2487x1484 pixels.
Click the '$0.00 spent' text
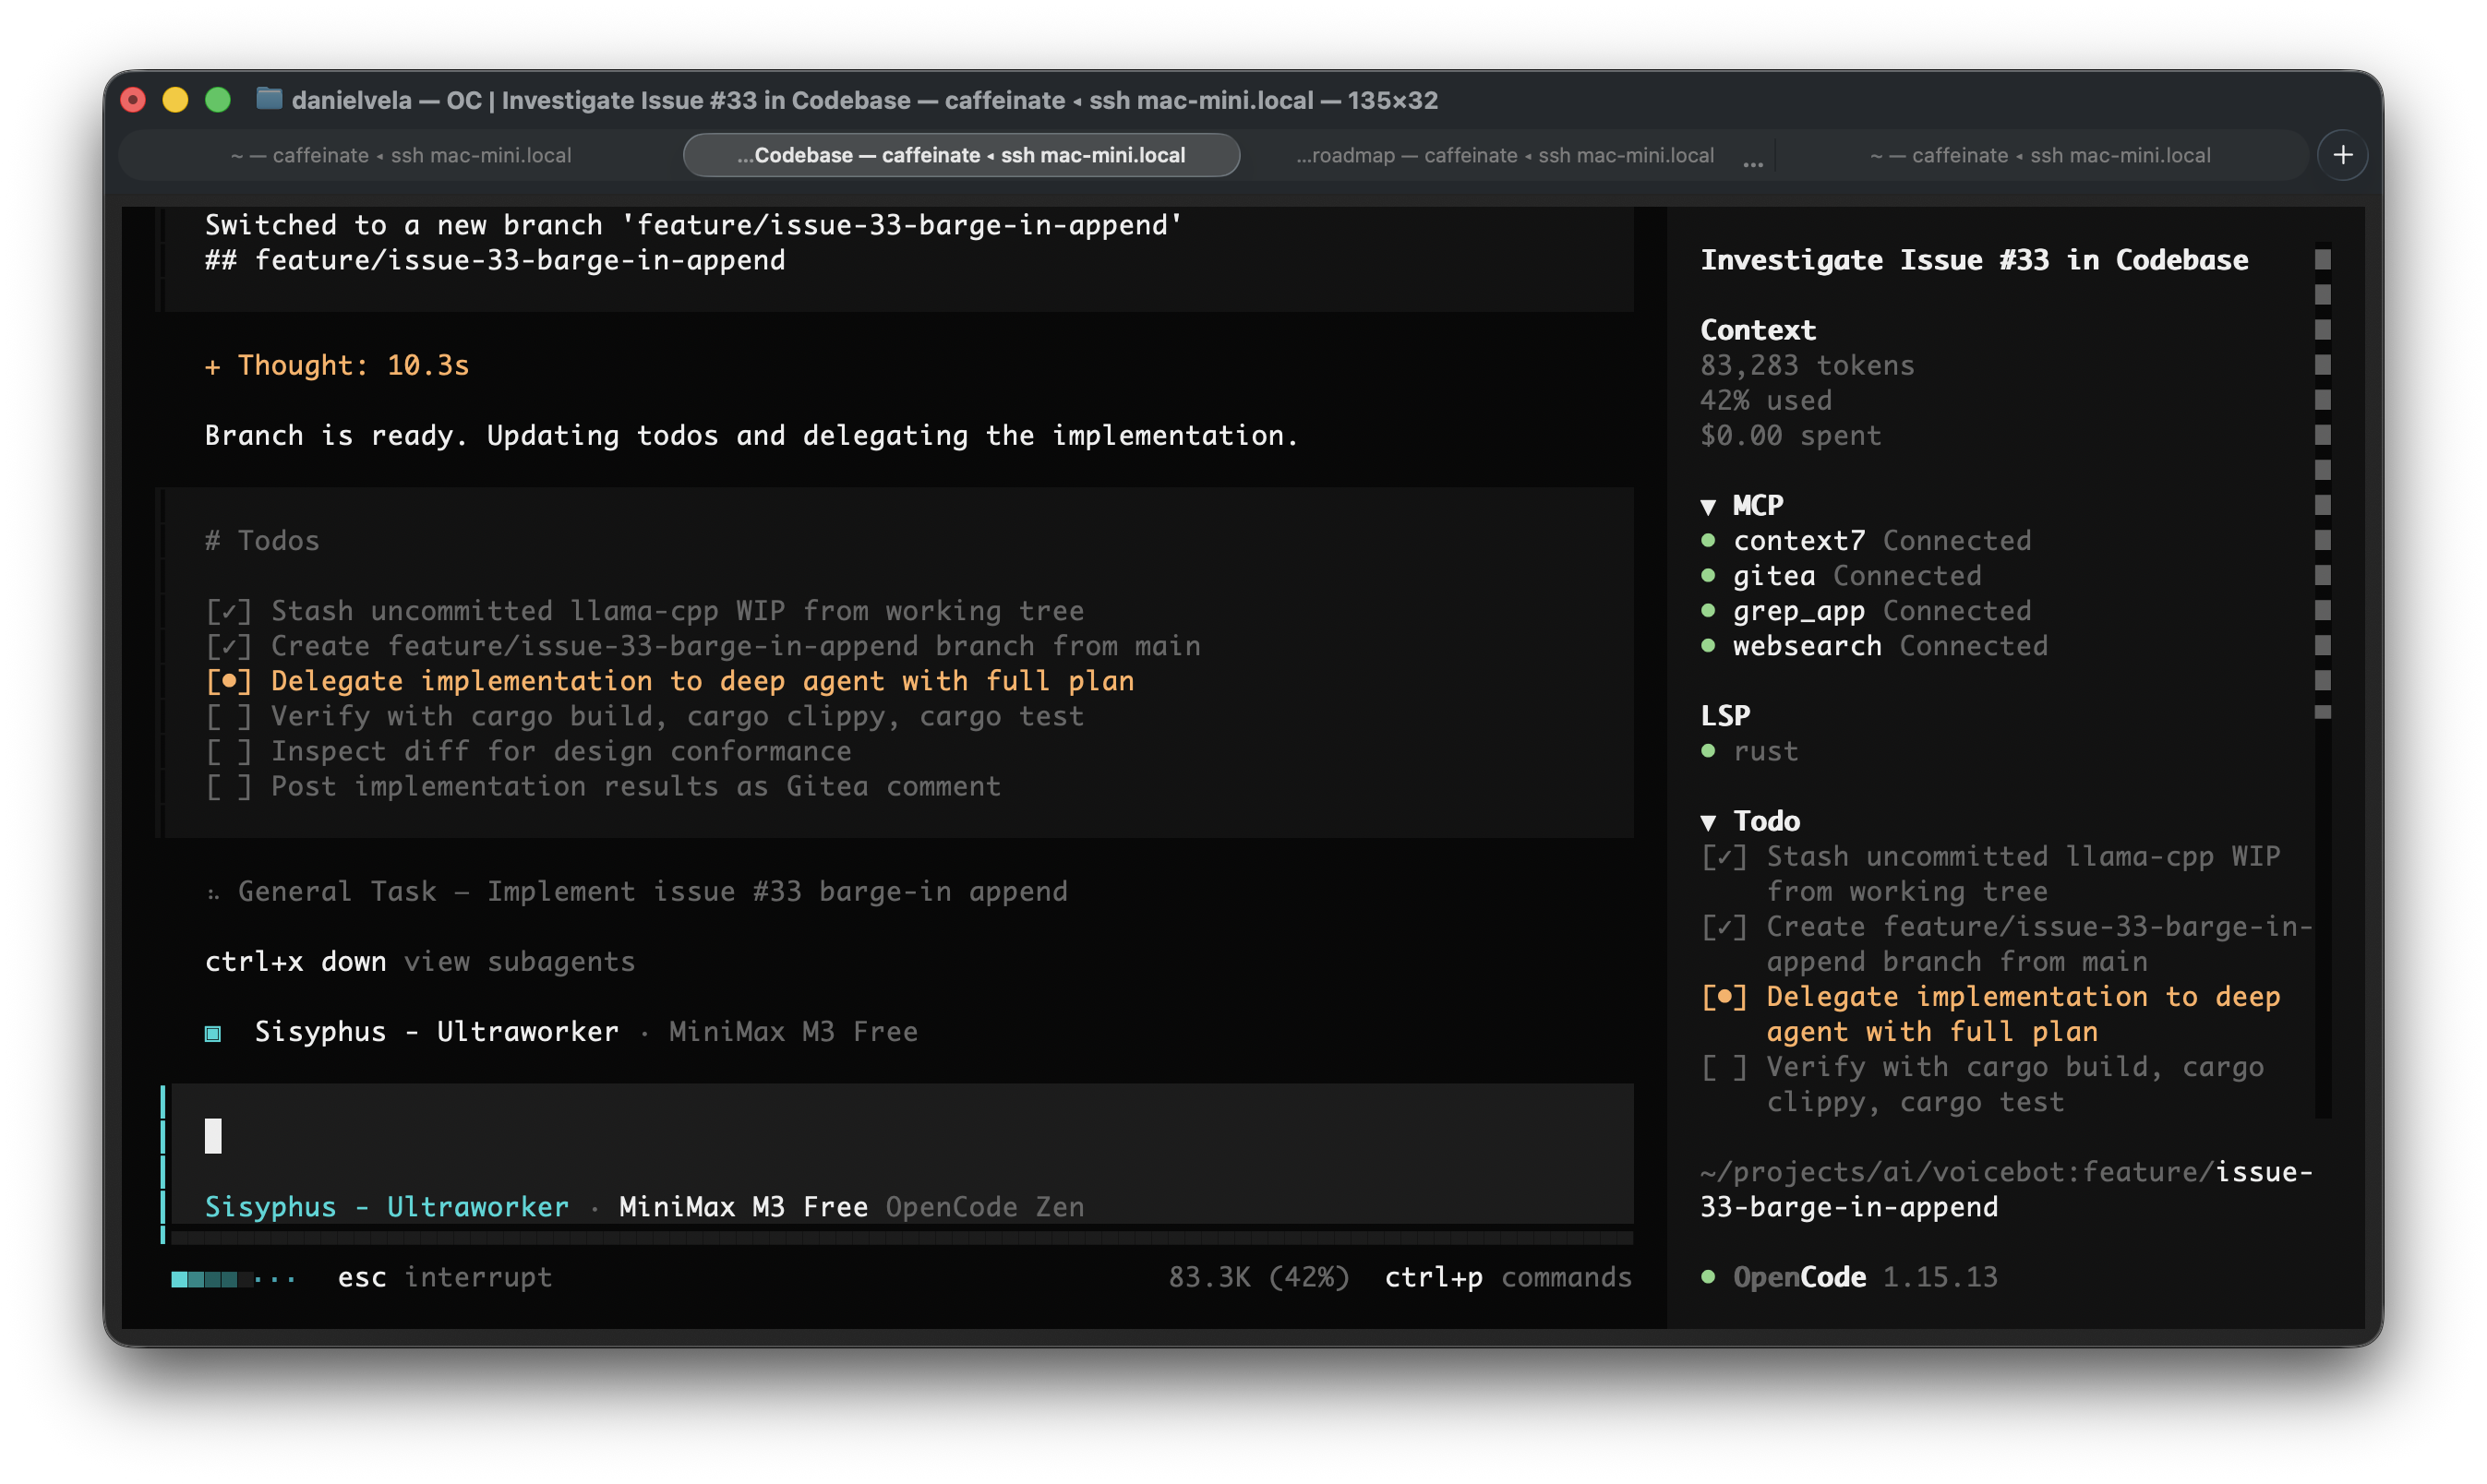click(1790, 436)
